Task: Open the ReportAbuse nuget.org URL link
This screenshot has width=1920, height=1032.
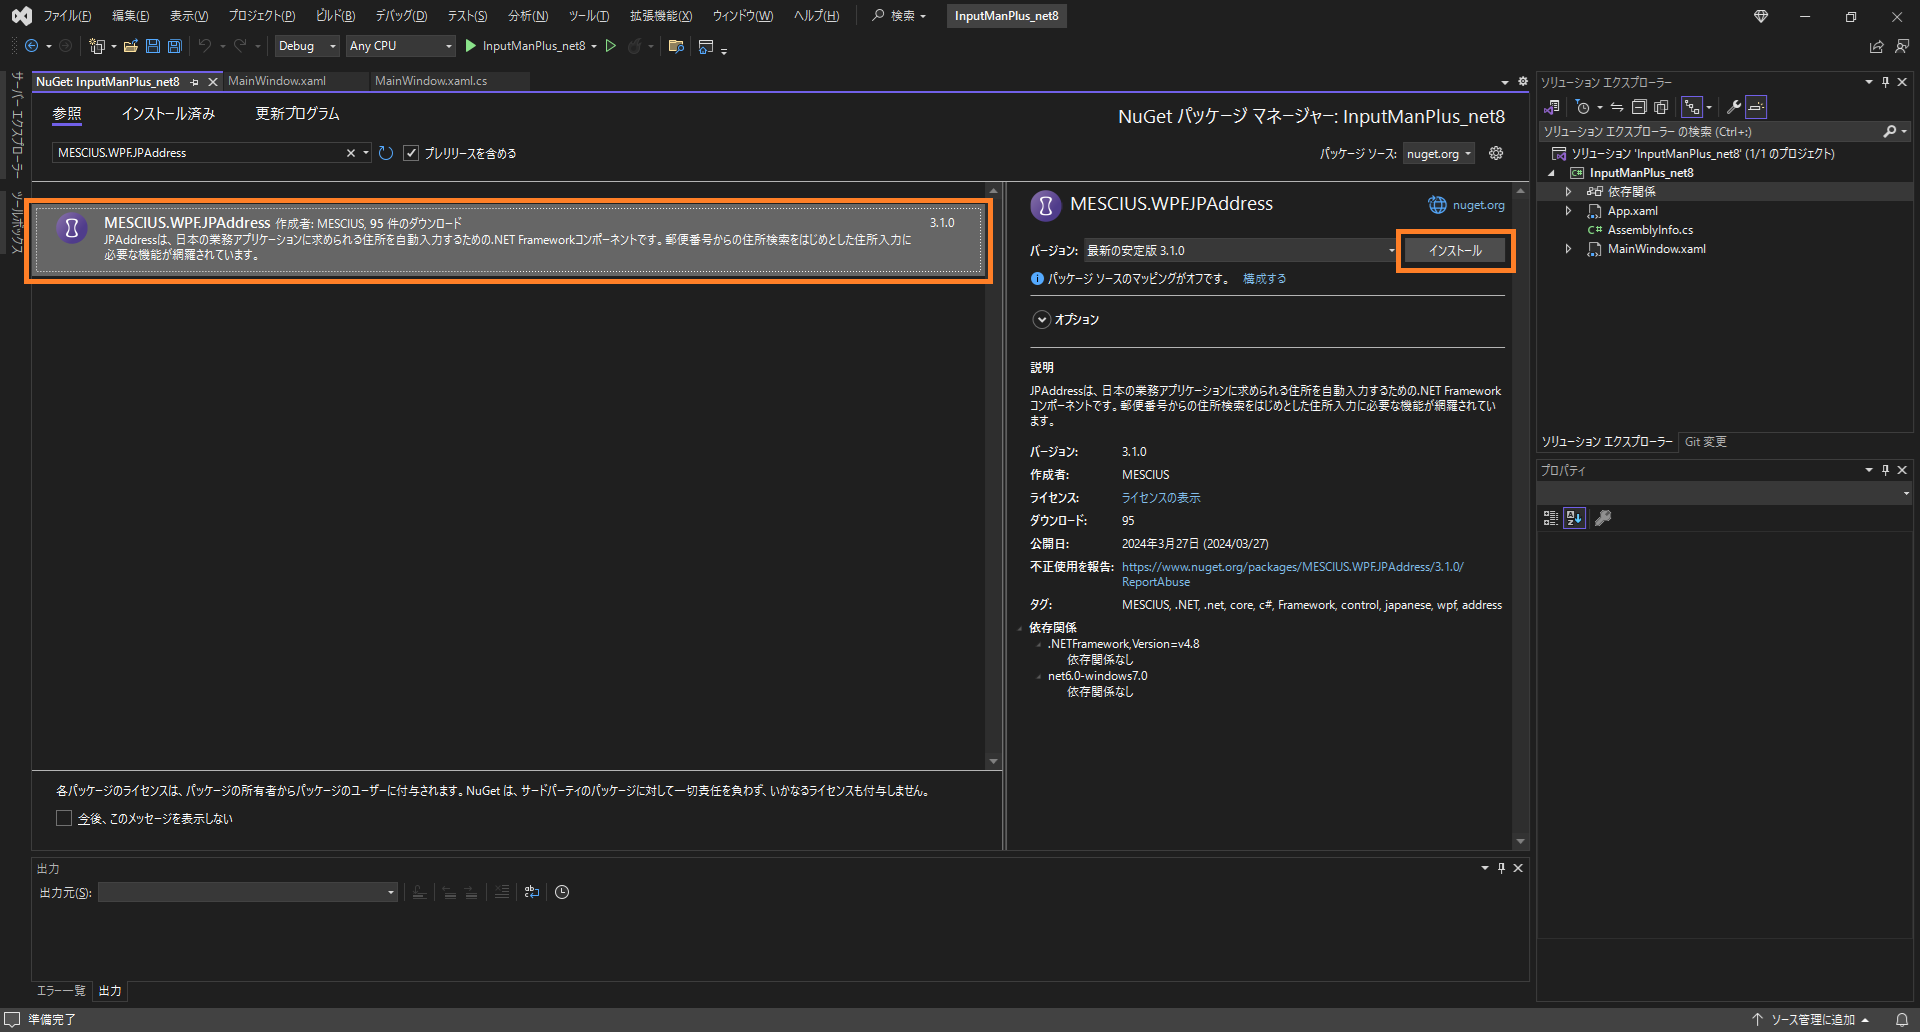Action: click(x=1293, y=574)
